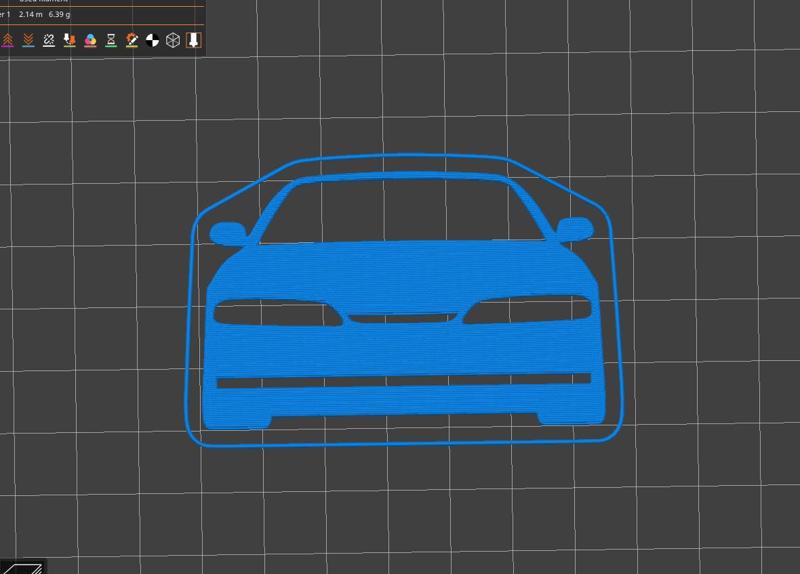800x574 pixels.
Task: Click the hourglass time icon
Action: pos(111,40)
